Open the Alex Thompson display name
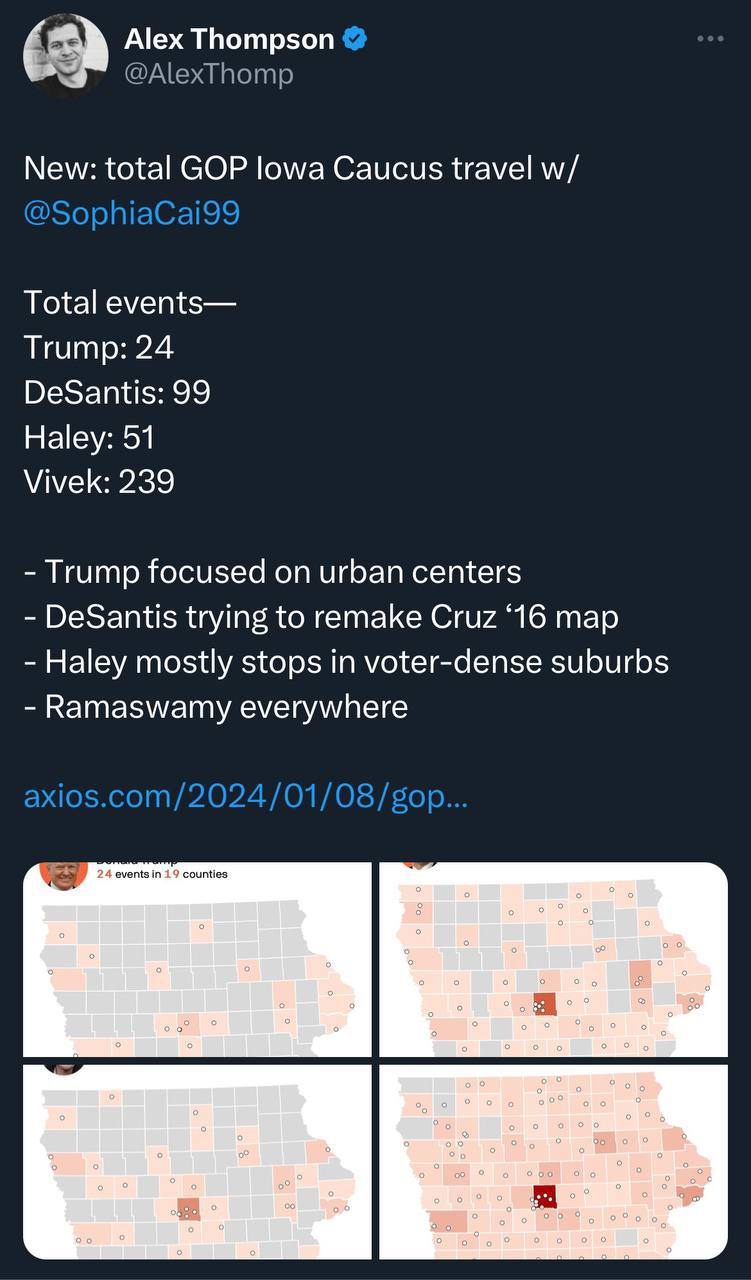 (x=229, y=39)
